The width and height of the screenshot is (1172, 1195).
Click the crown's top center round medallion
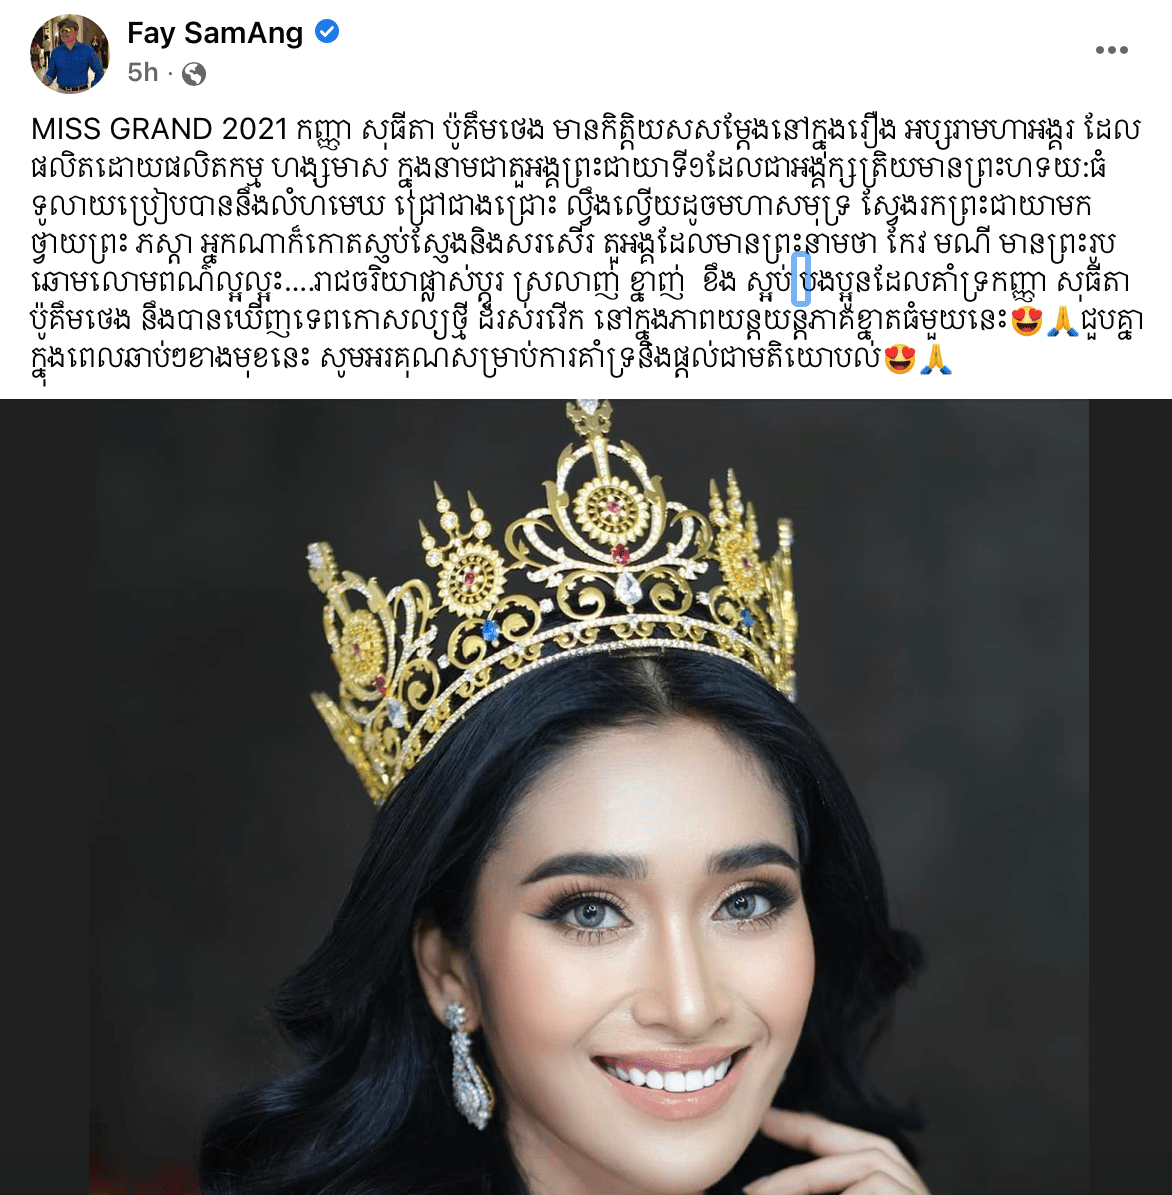(610, 506)
